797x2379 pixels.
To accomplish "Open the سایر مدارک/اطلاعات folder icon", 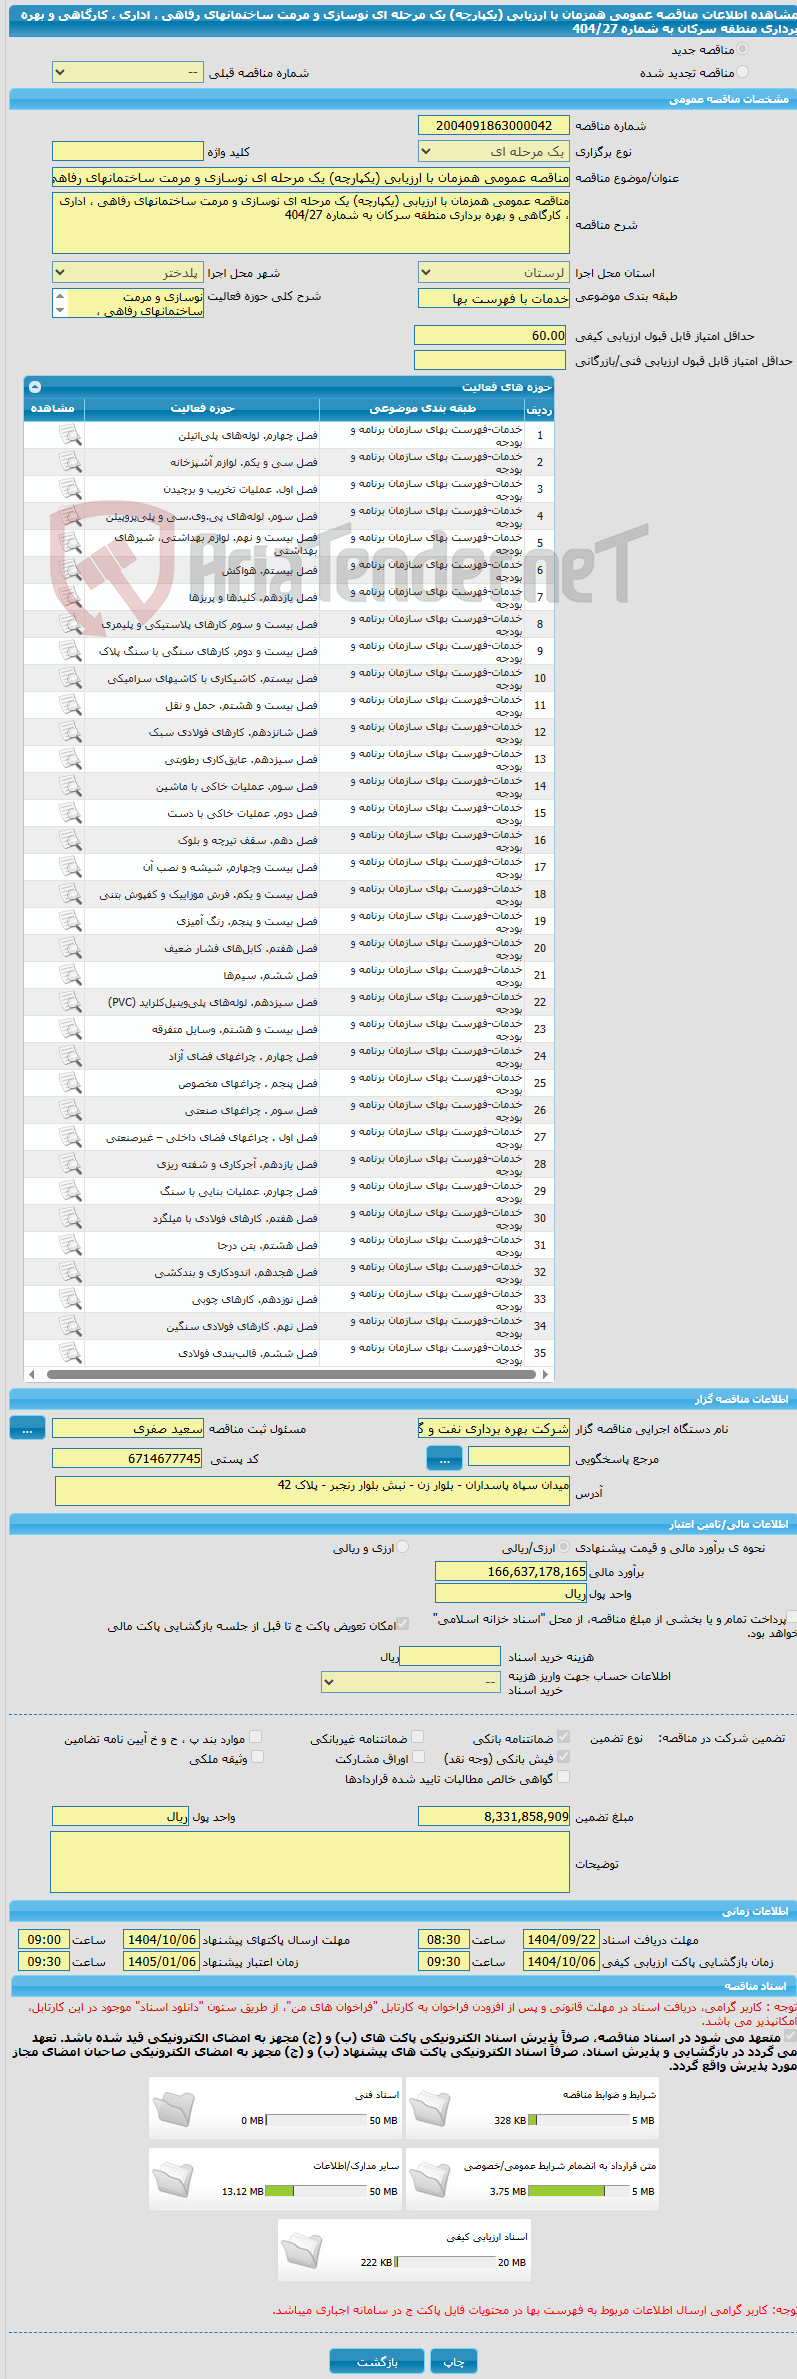I will (x=173, y=2179).
